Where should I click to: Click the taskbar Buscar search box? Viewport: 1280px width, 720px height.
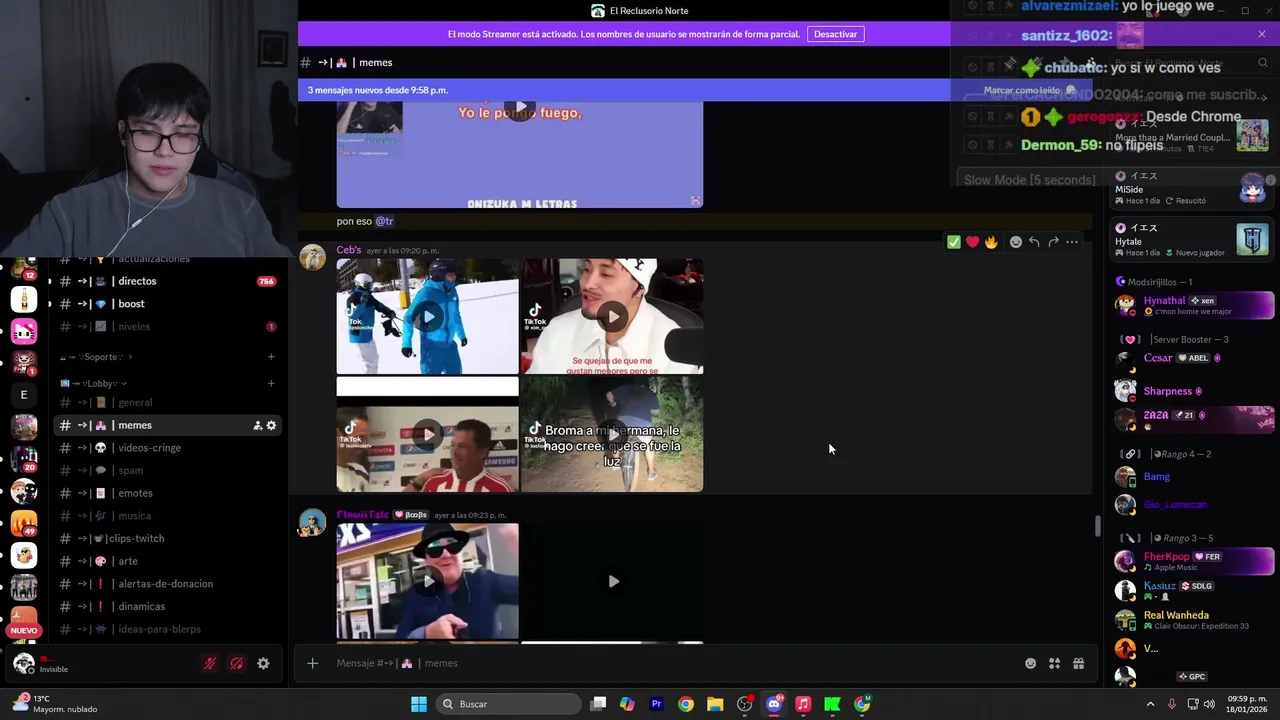(508, 704)
